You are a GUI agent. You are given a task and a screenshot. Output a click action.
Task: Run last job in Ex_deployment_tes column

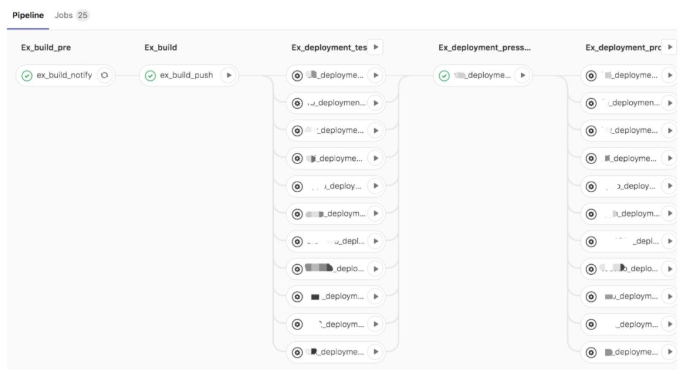coord(375,352)
